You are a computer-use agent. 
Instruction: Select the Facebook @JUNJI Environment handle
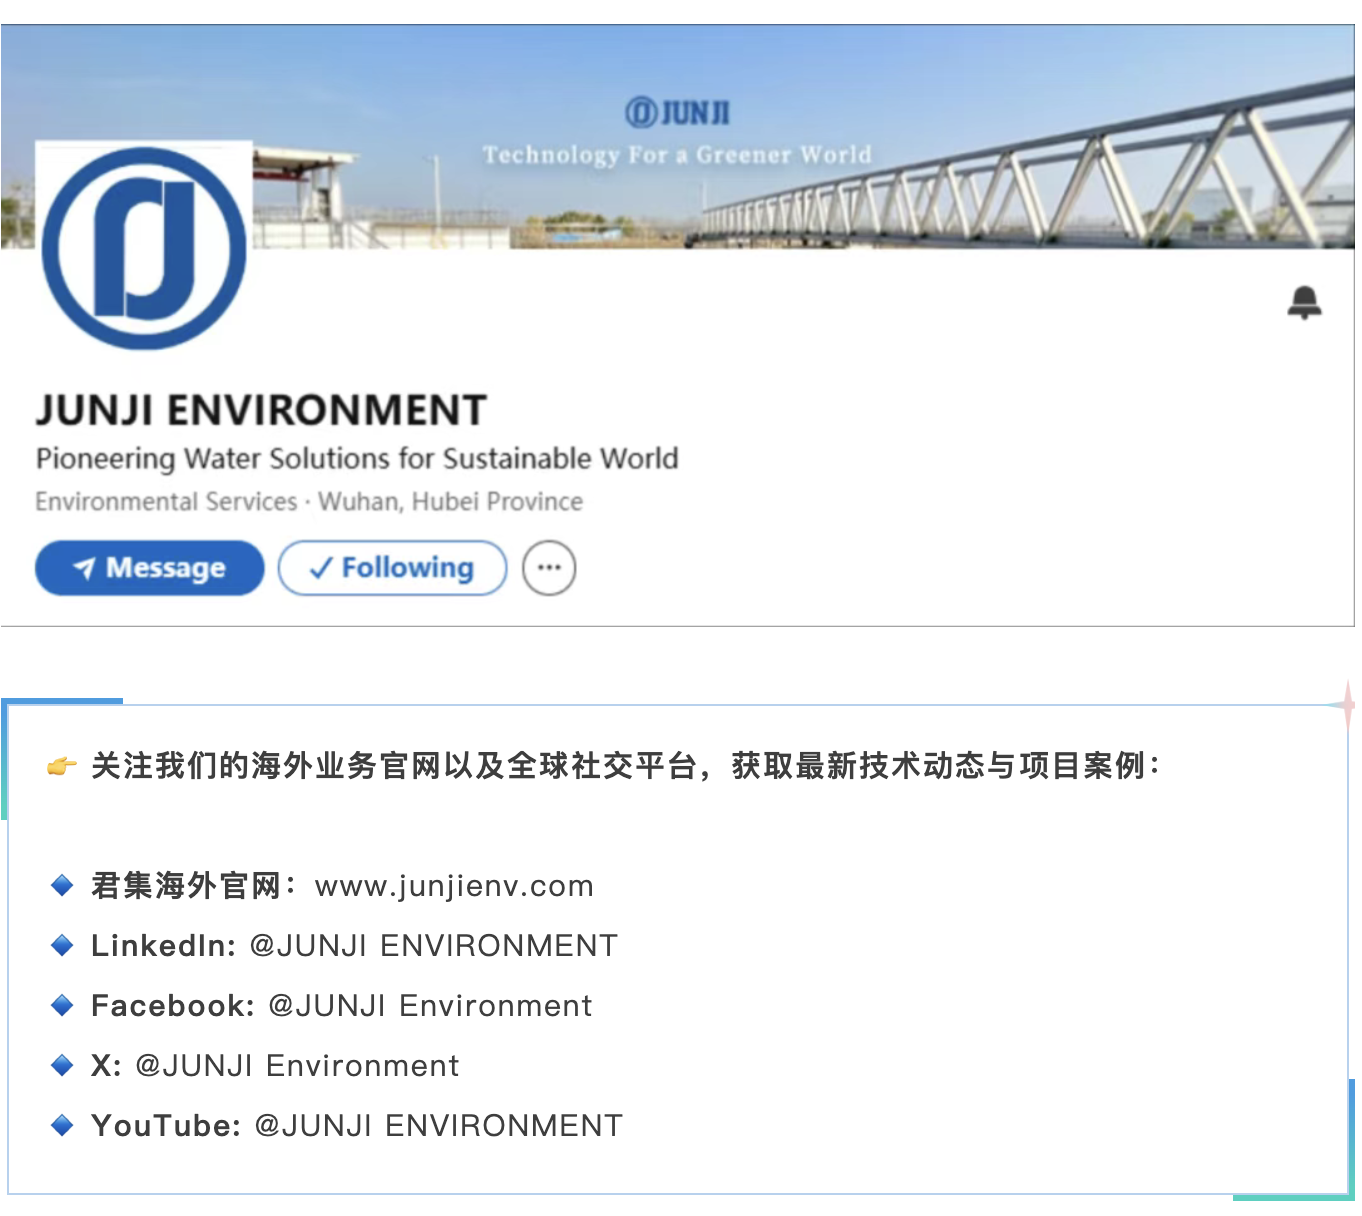click(430, 1006)
